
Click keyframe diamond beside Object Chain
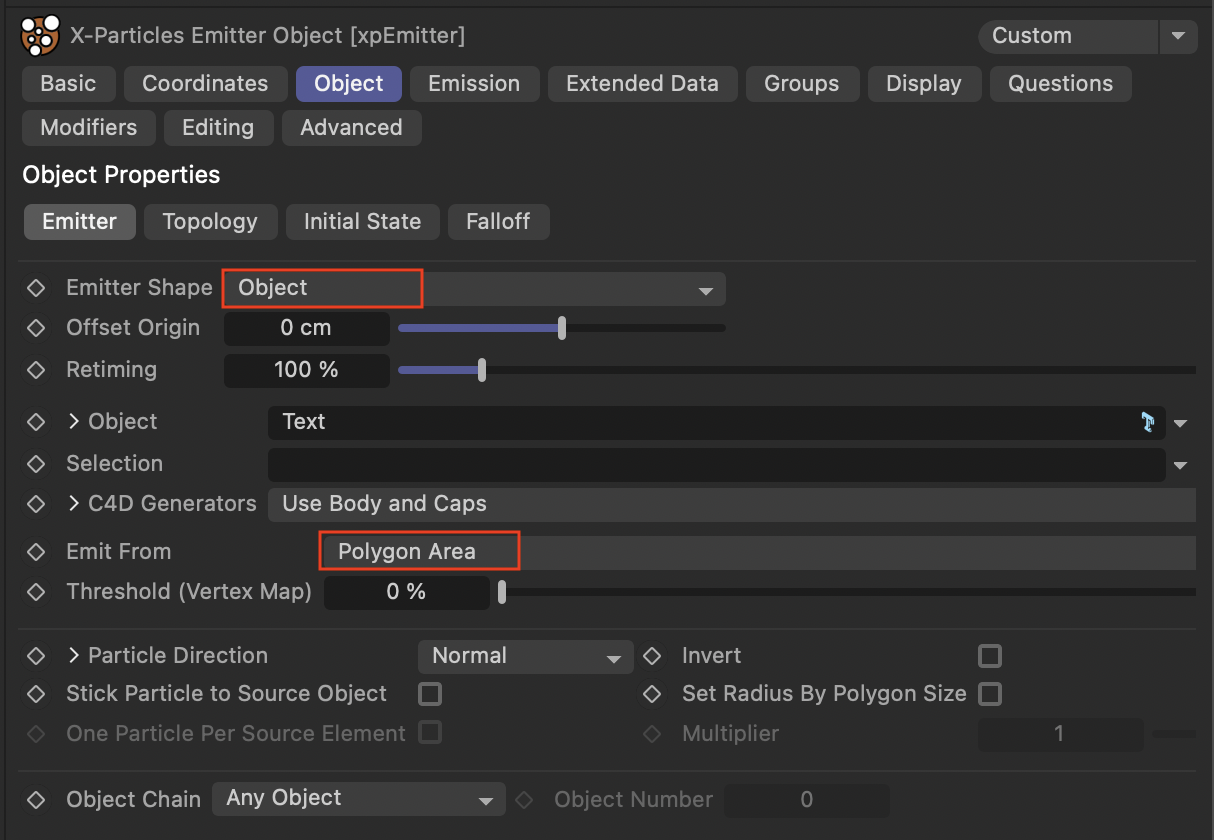(36, 800)
